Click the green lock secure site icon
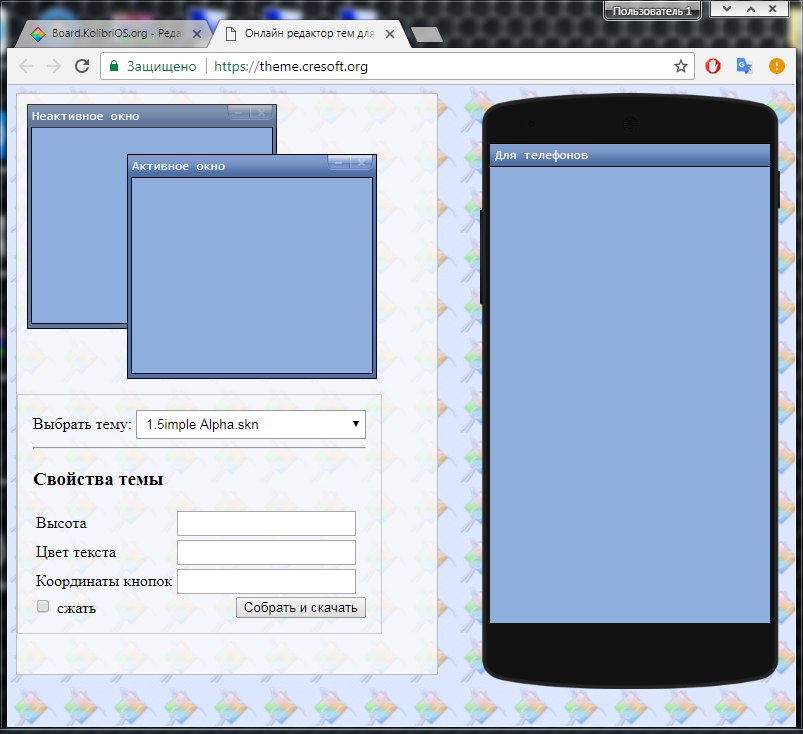The width and height of the screenshot is (803, 734). [114, 66]
